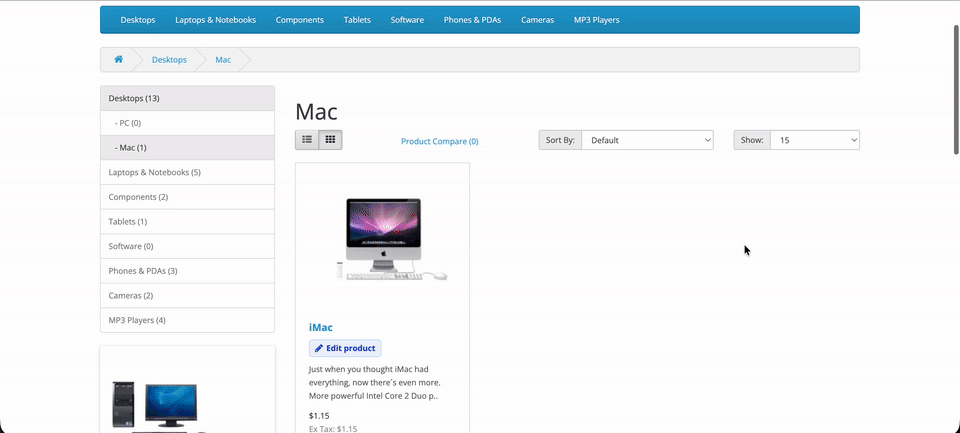Open Components navigation menu
This screenshot has width=960, height=433.
299,20
